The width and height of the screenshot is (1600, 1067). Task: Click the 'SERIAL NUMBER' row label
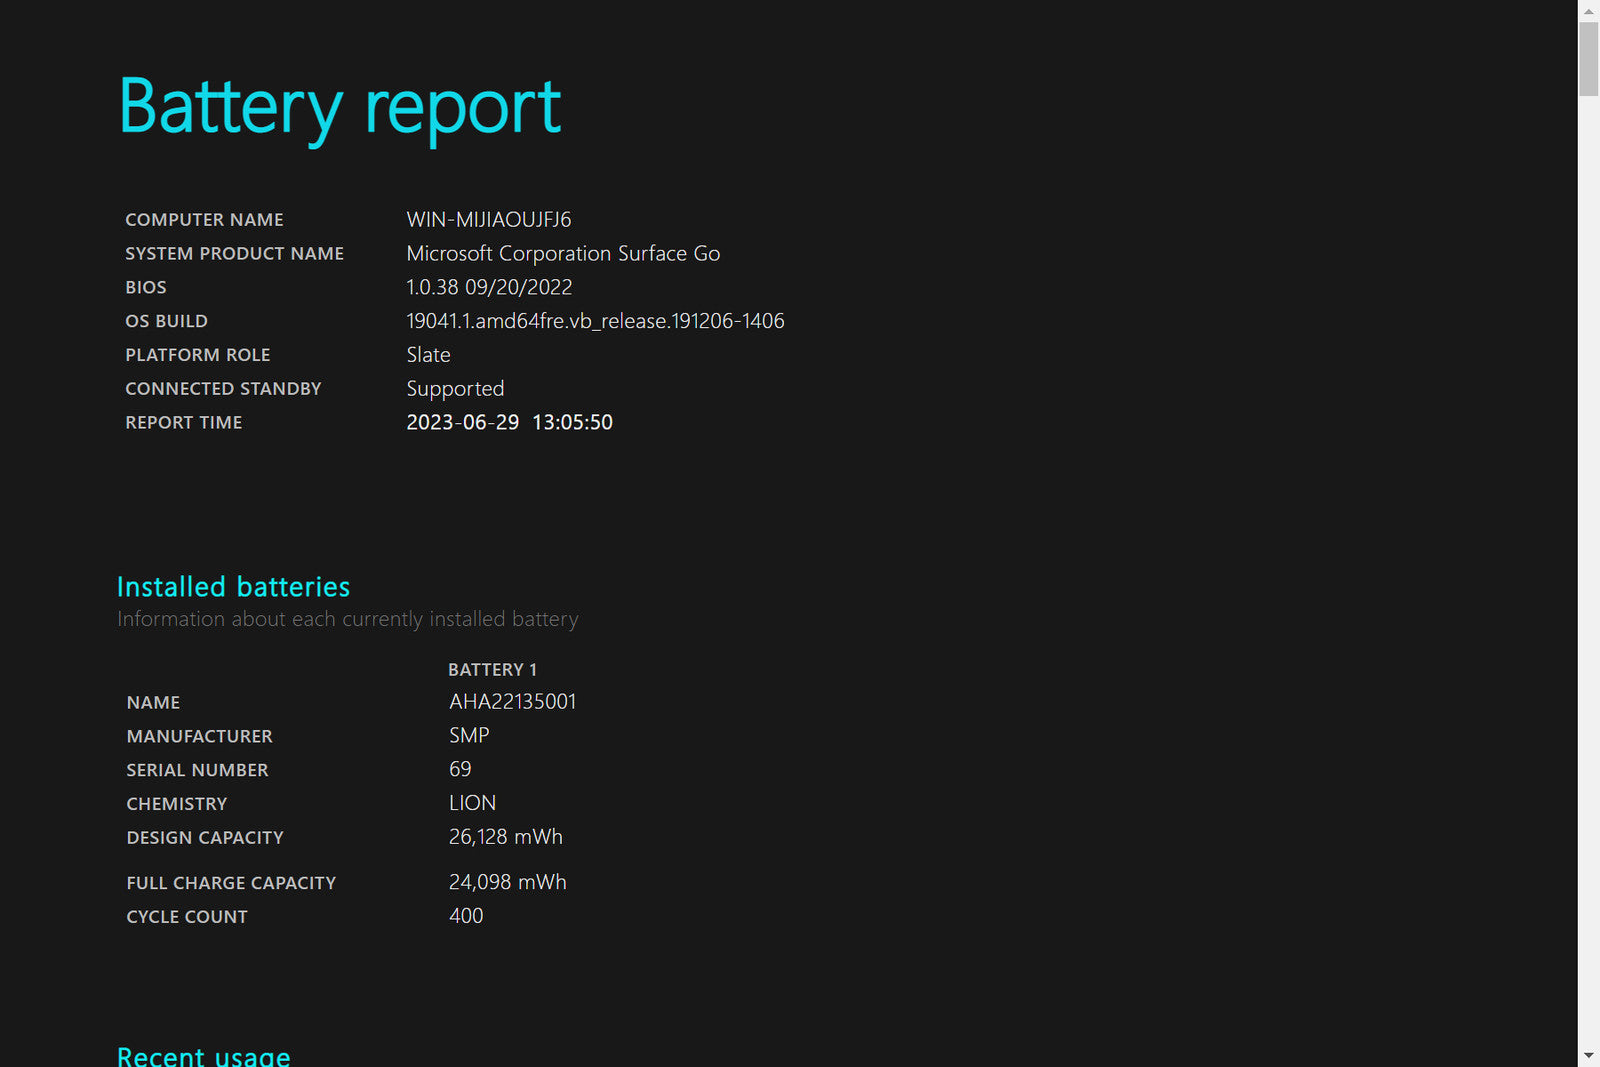[x=197, y=771]
